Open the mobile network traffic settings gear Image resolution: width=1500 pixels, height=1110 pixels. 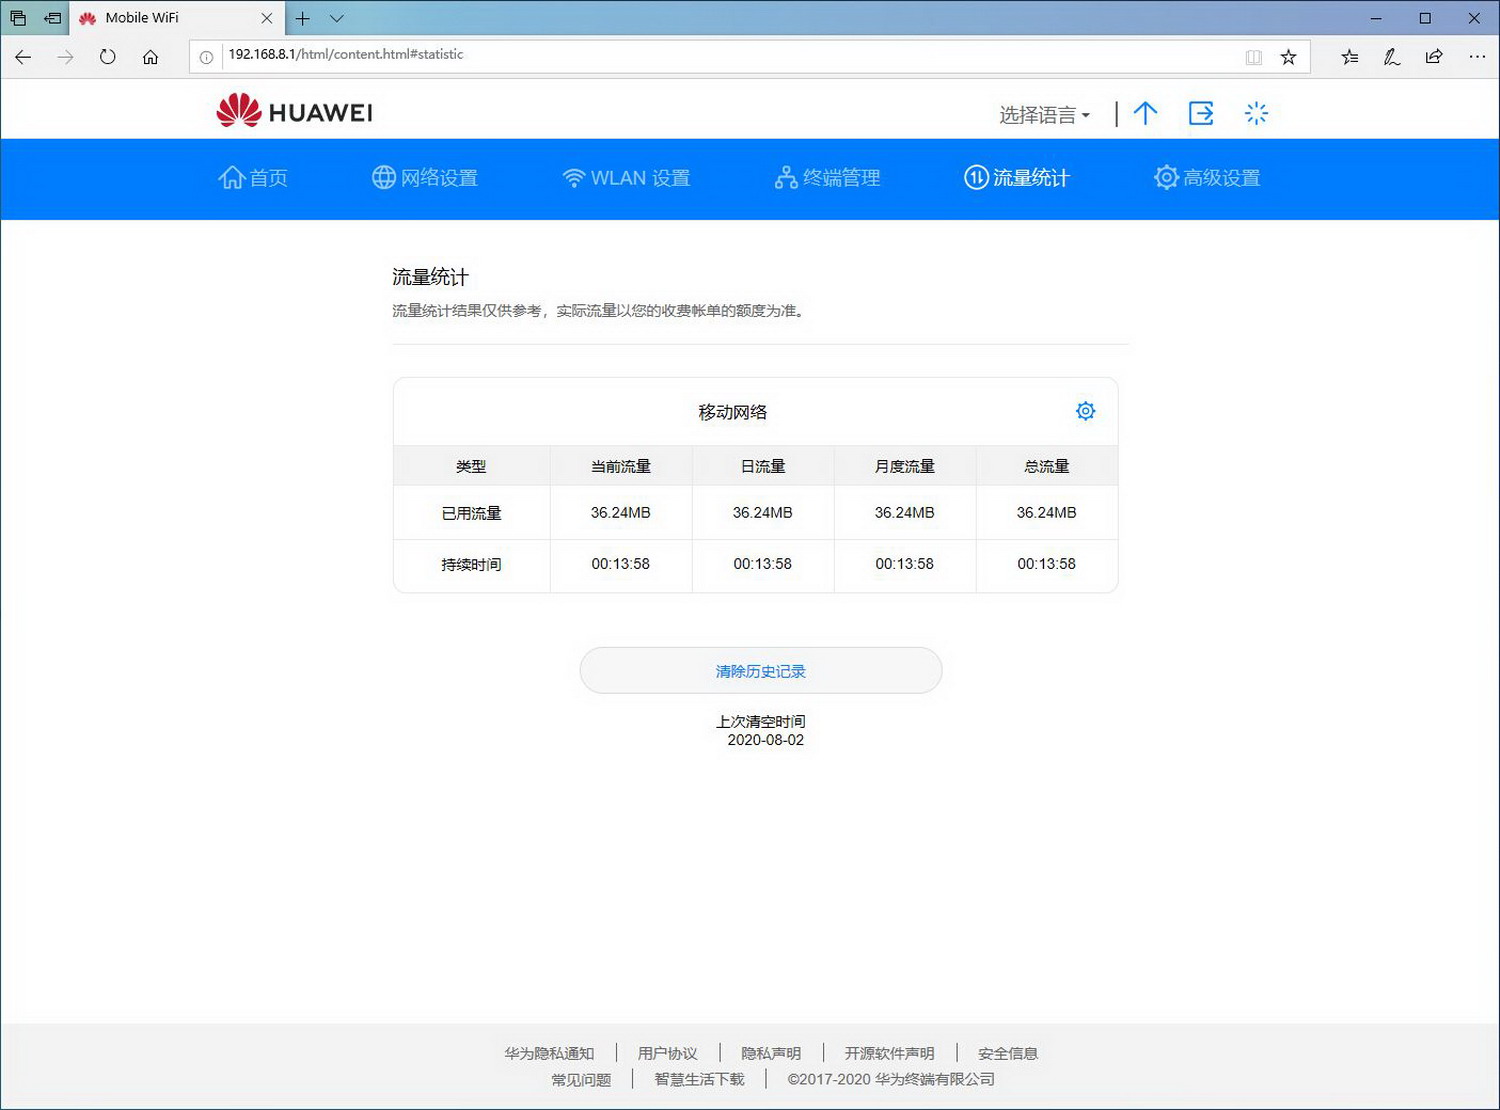1085,411
